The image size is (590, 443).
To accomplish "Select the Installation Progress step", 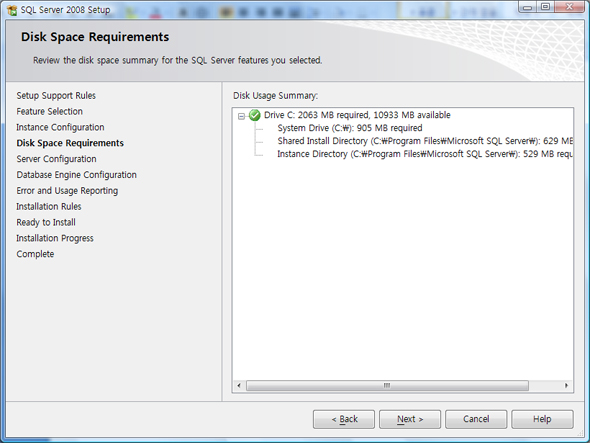I will coord(55,238).
